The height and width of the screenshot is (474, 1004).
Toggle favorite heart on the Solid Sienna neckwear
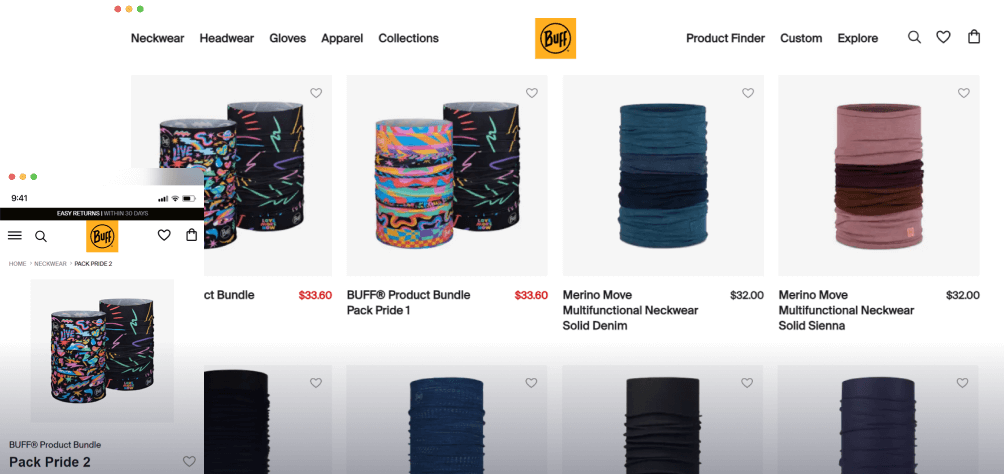[x=964, y=93]
